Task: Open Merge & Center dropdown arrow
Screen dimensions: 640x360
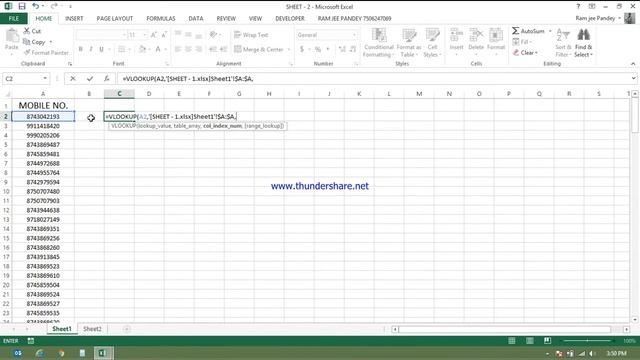Action: [289, 49]
